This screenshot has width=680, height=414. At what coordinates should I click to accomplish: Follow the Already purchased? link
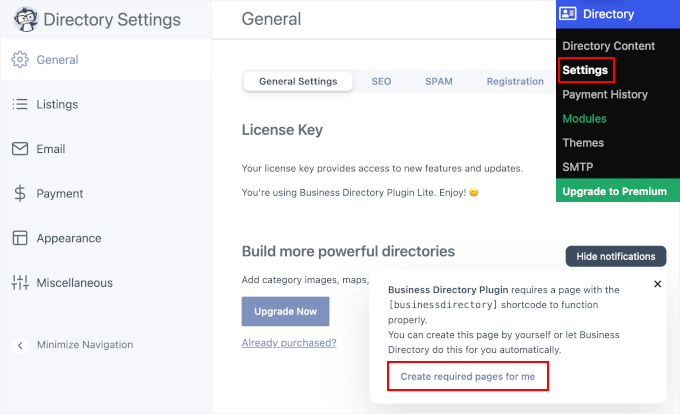(x=289, y=343)
